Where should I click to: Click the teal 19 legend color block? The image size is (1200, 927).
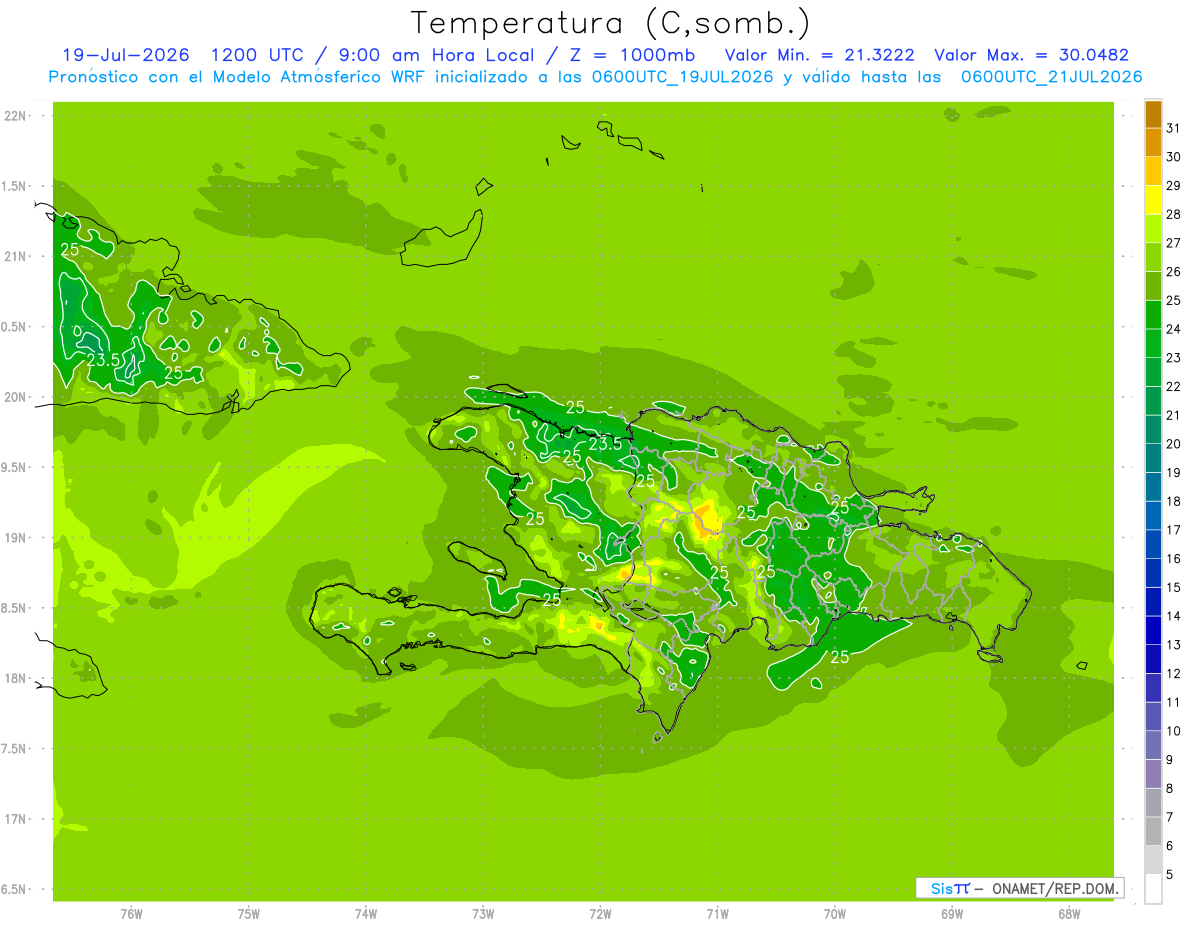click(x=1153, y=487)
